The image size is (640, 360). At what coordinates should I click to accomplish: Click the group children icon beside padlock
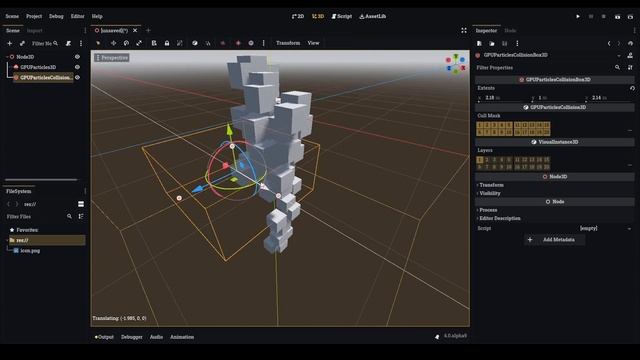pyautogui.click(x=180, y=43)
